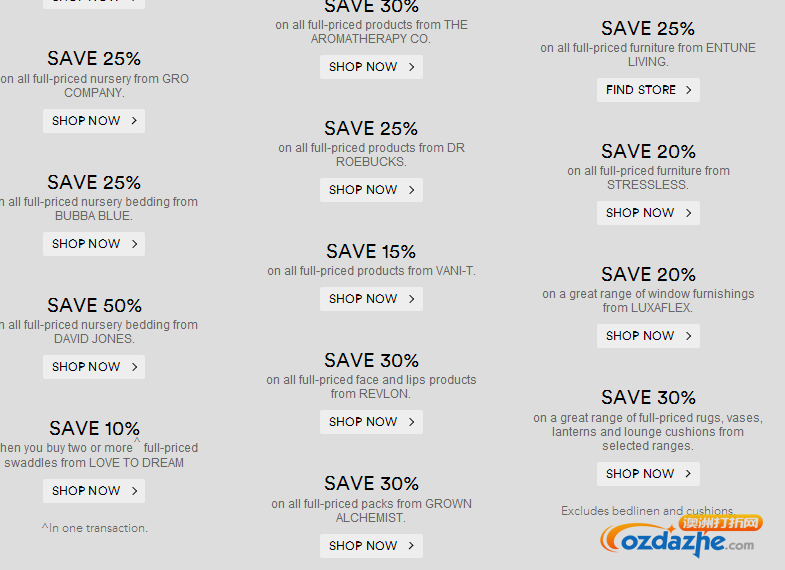
Task: Click the chevron on Vani-T Shop Now
Action: tap(411, 299)
